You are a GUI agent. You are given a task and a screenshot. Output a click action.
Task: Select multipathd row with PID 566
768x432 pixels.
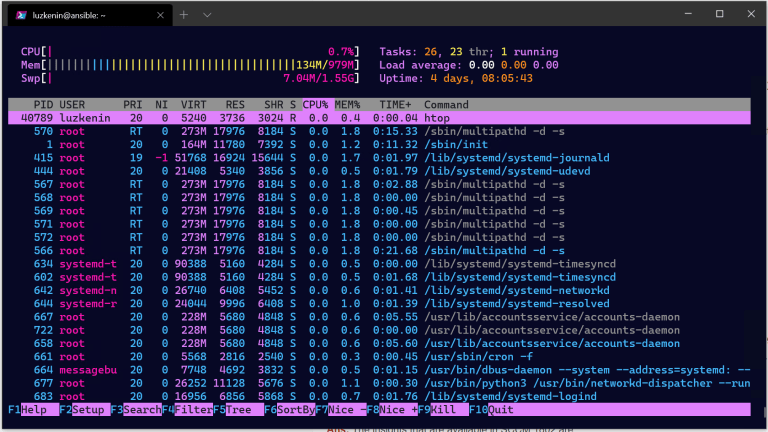click(379, 250)
